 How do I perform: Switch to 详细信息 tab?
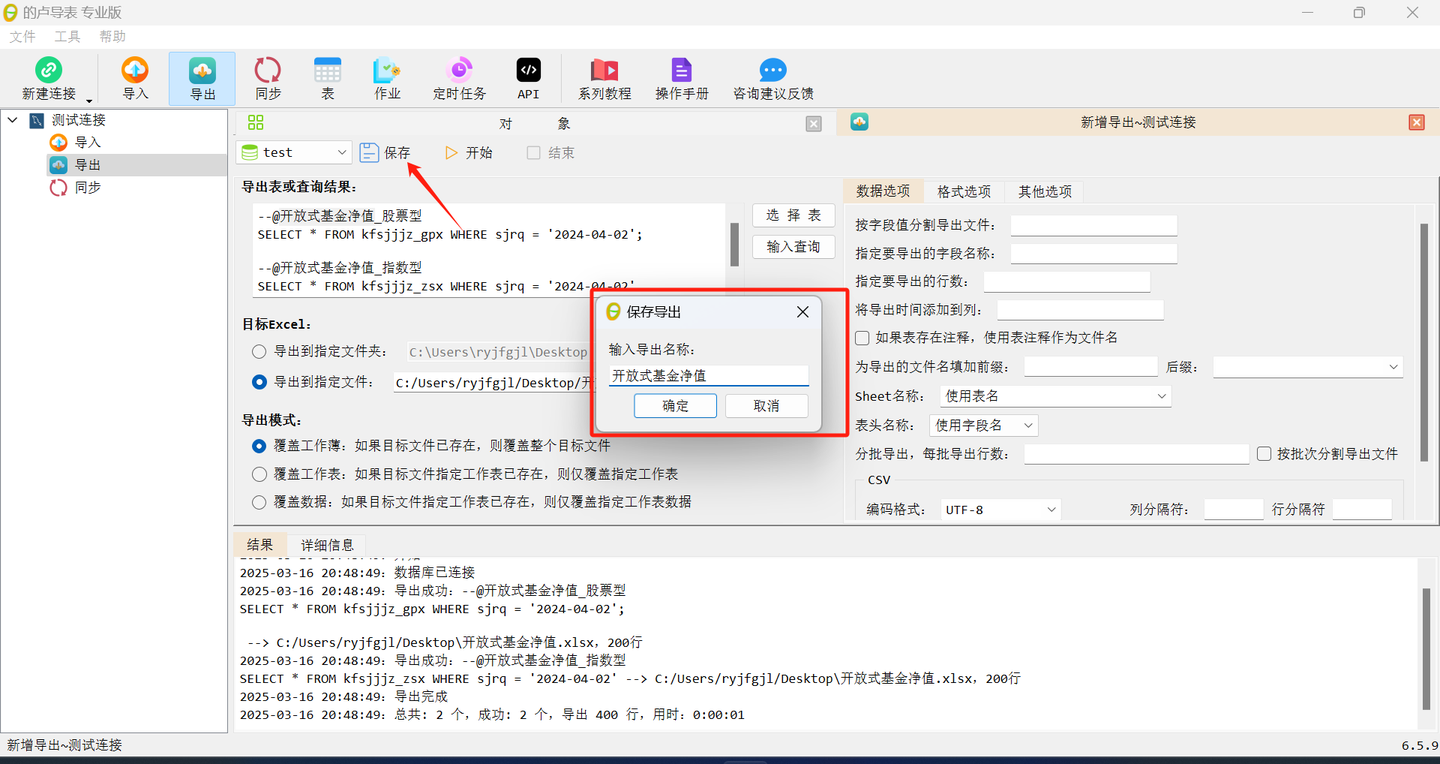(327, 544)
